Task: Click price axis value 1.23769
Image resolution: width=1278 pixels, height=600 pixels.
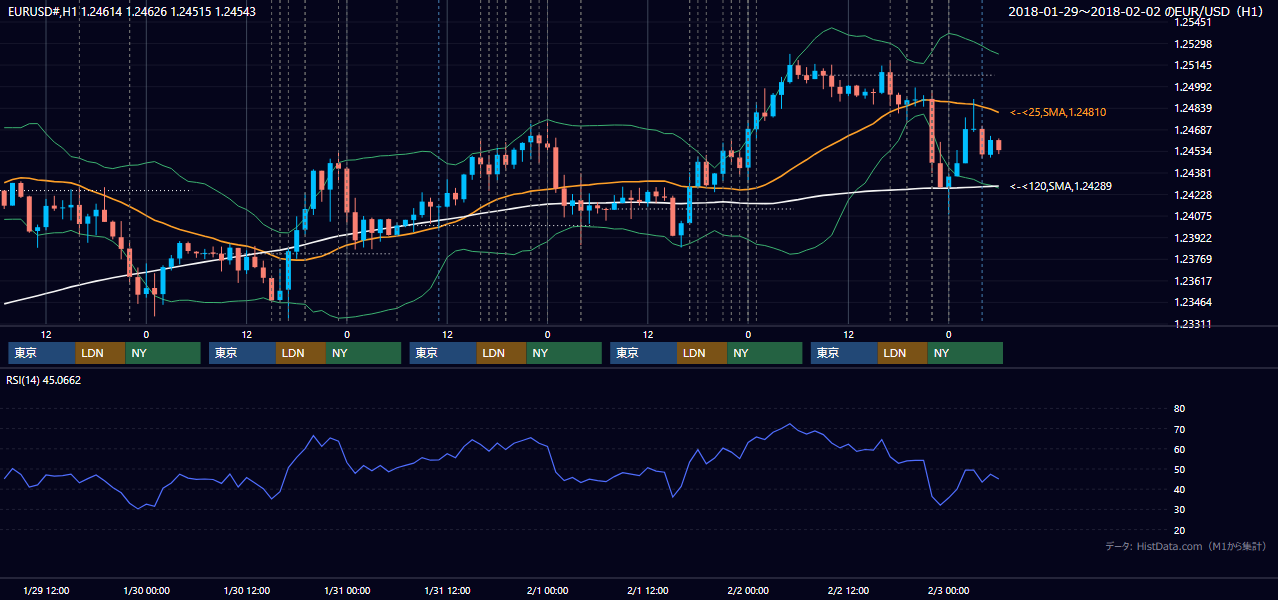Action: 1193,259
